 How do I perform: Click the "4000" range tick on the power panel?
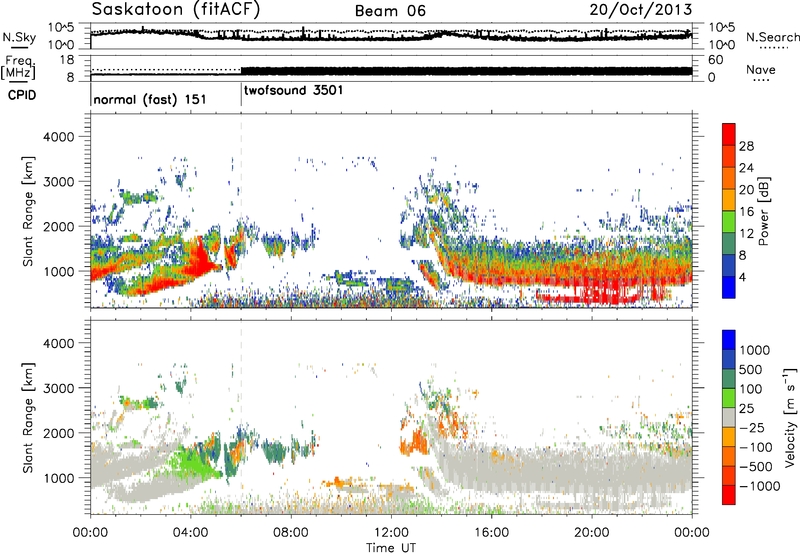click(x=59, y=137)
